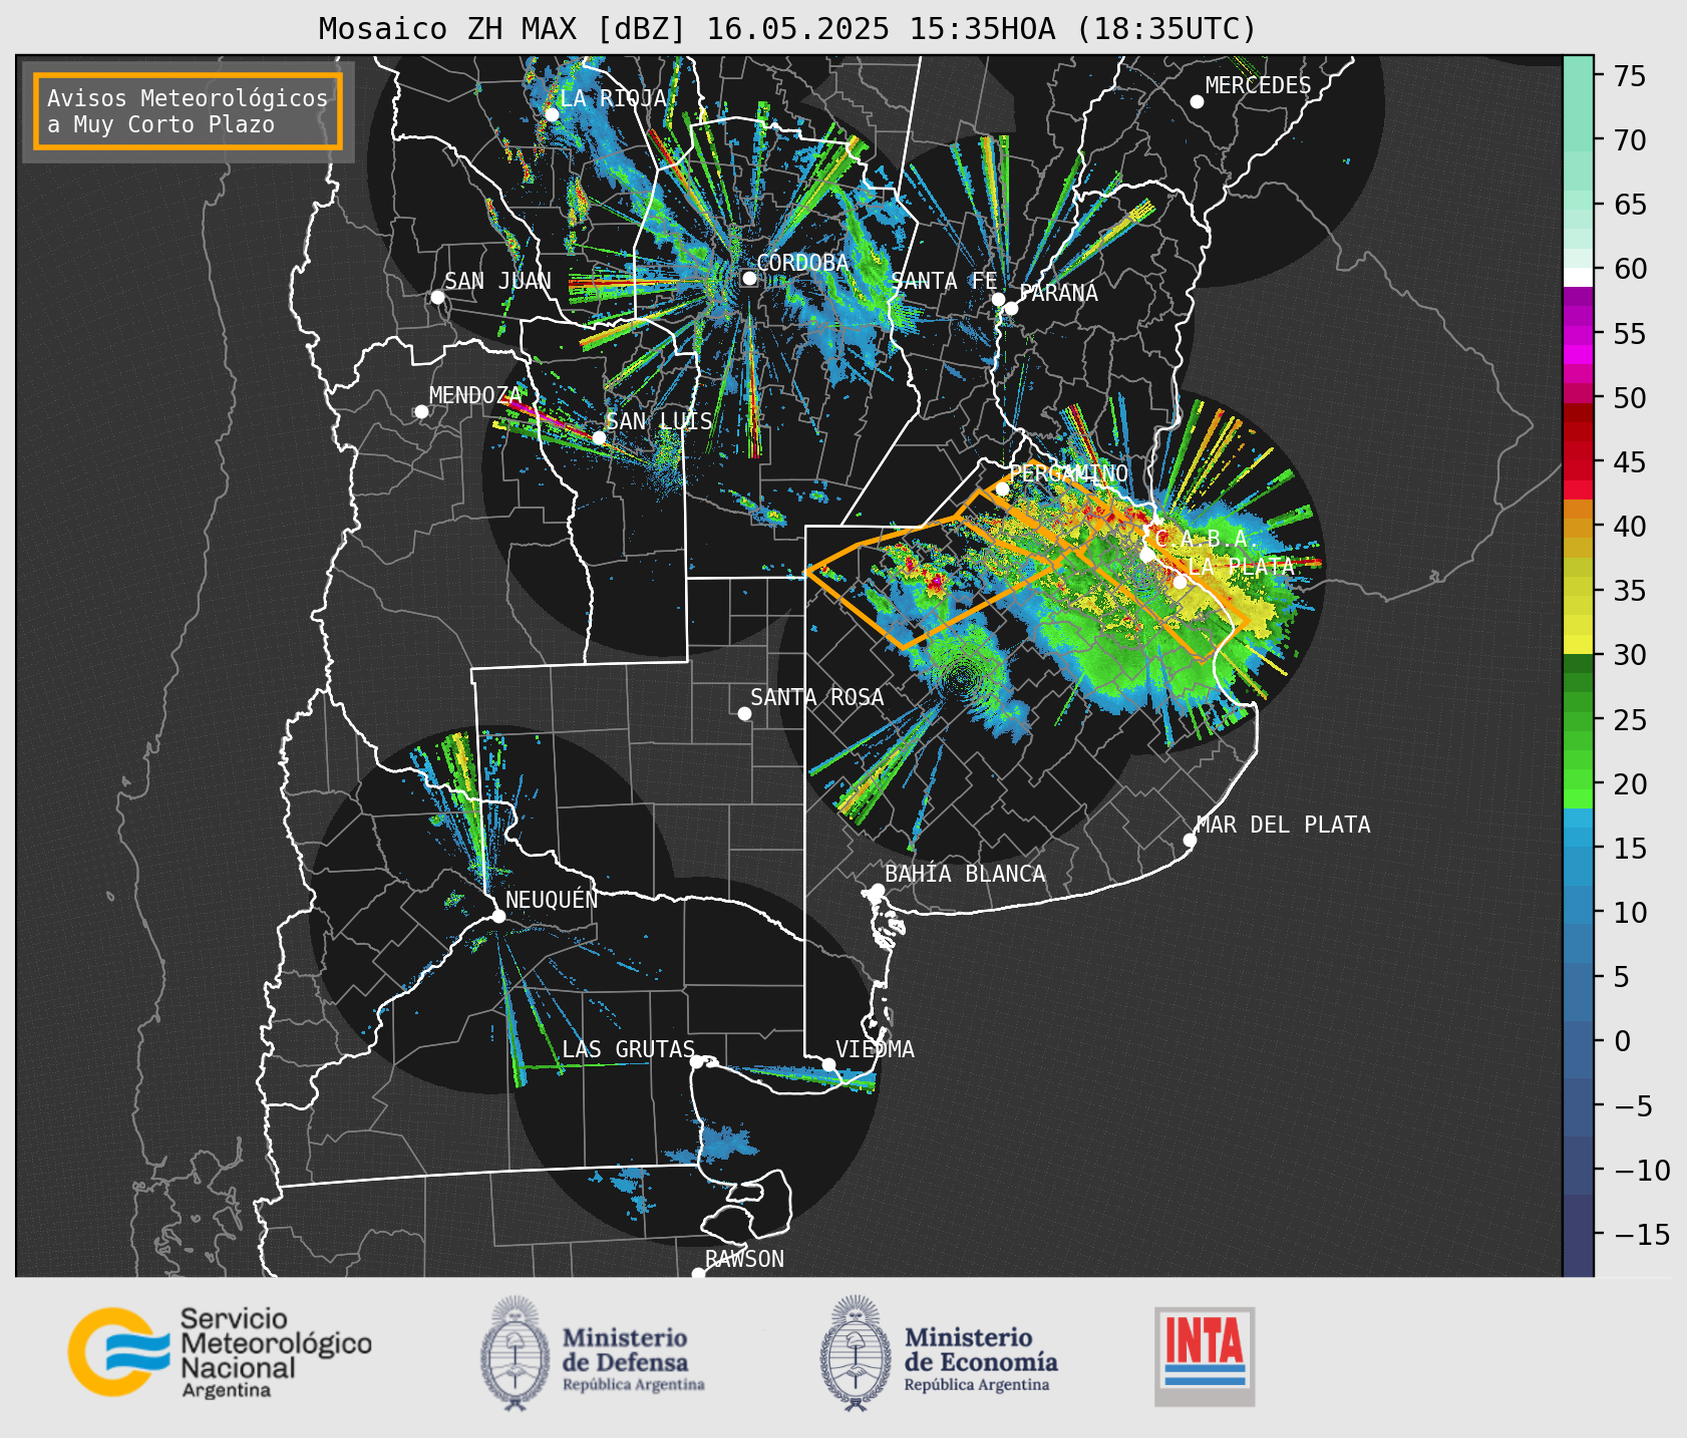Click the SANTA ROSA city marker dot
The image size is (1687, 1438).
click(744, 713)
